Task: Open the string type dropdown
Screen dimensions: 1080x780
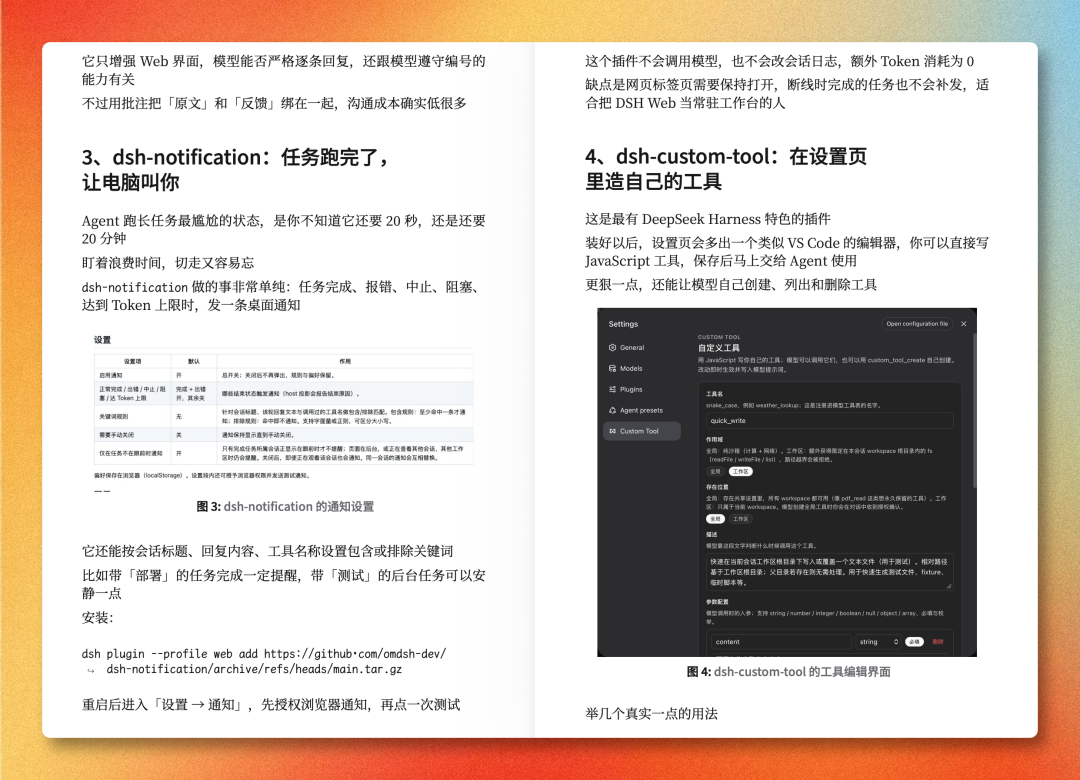Action: pos(878,642)
